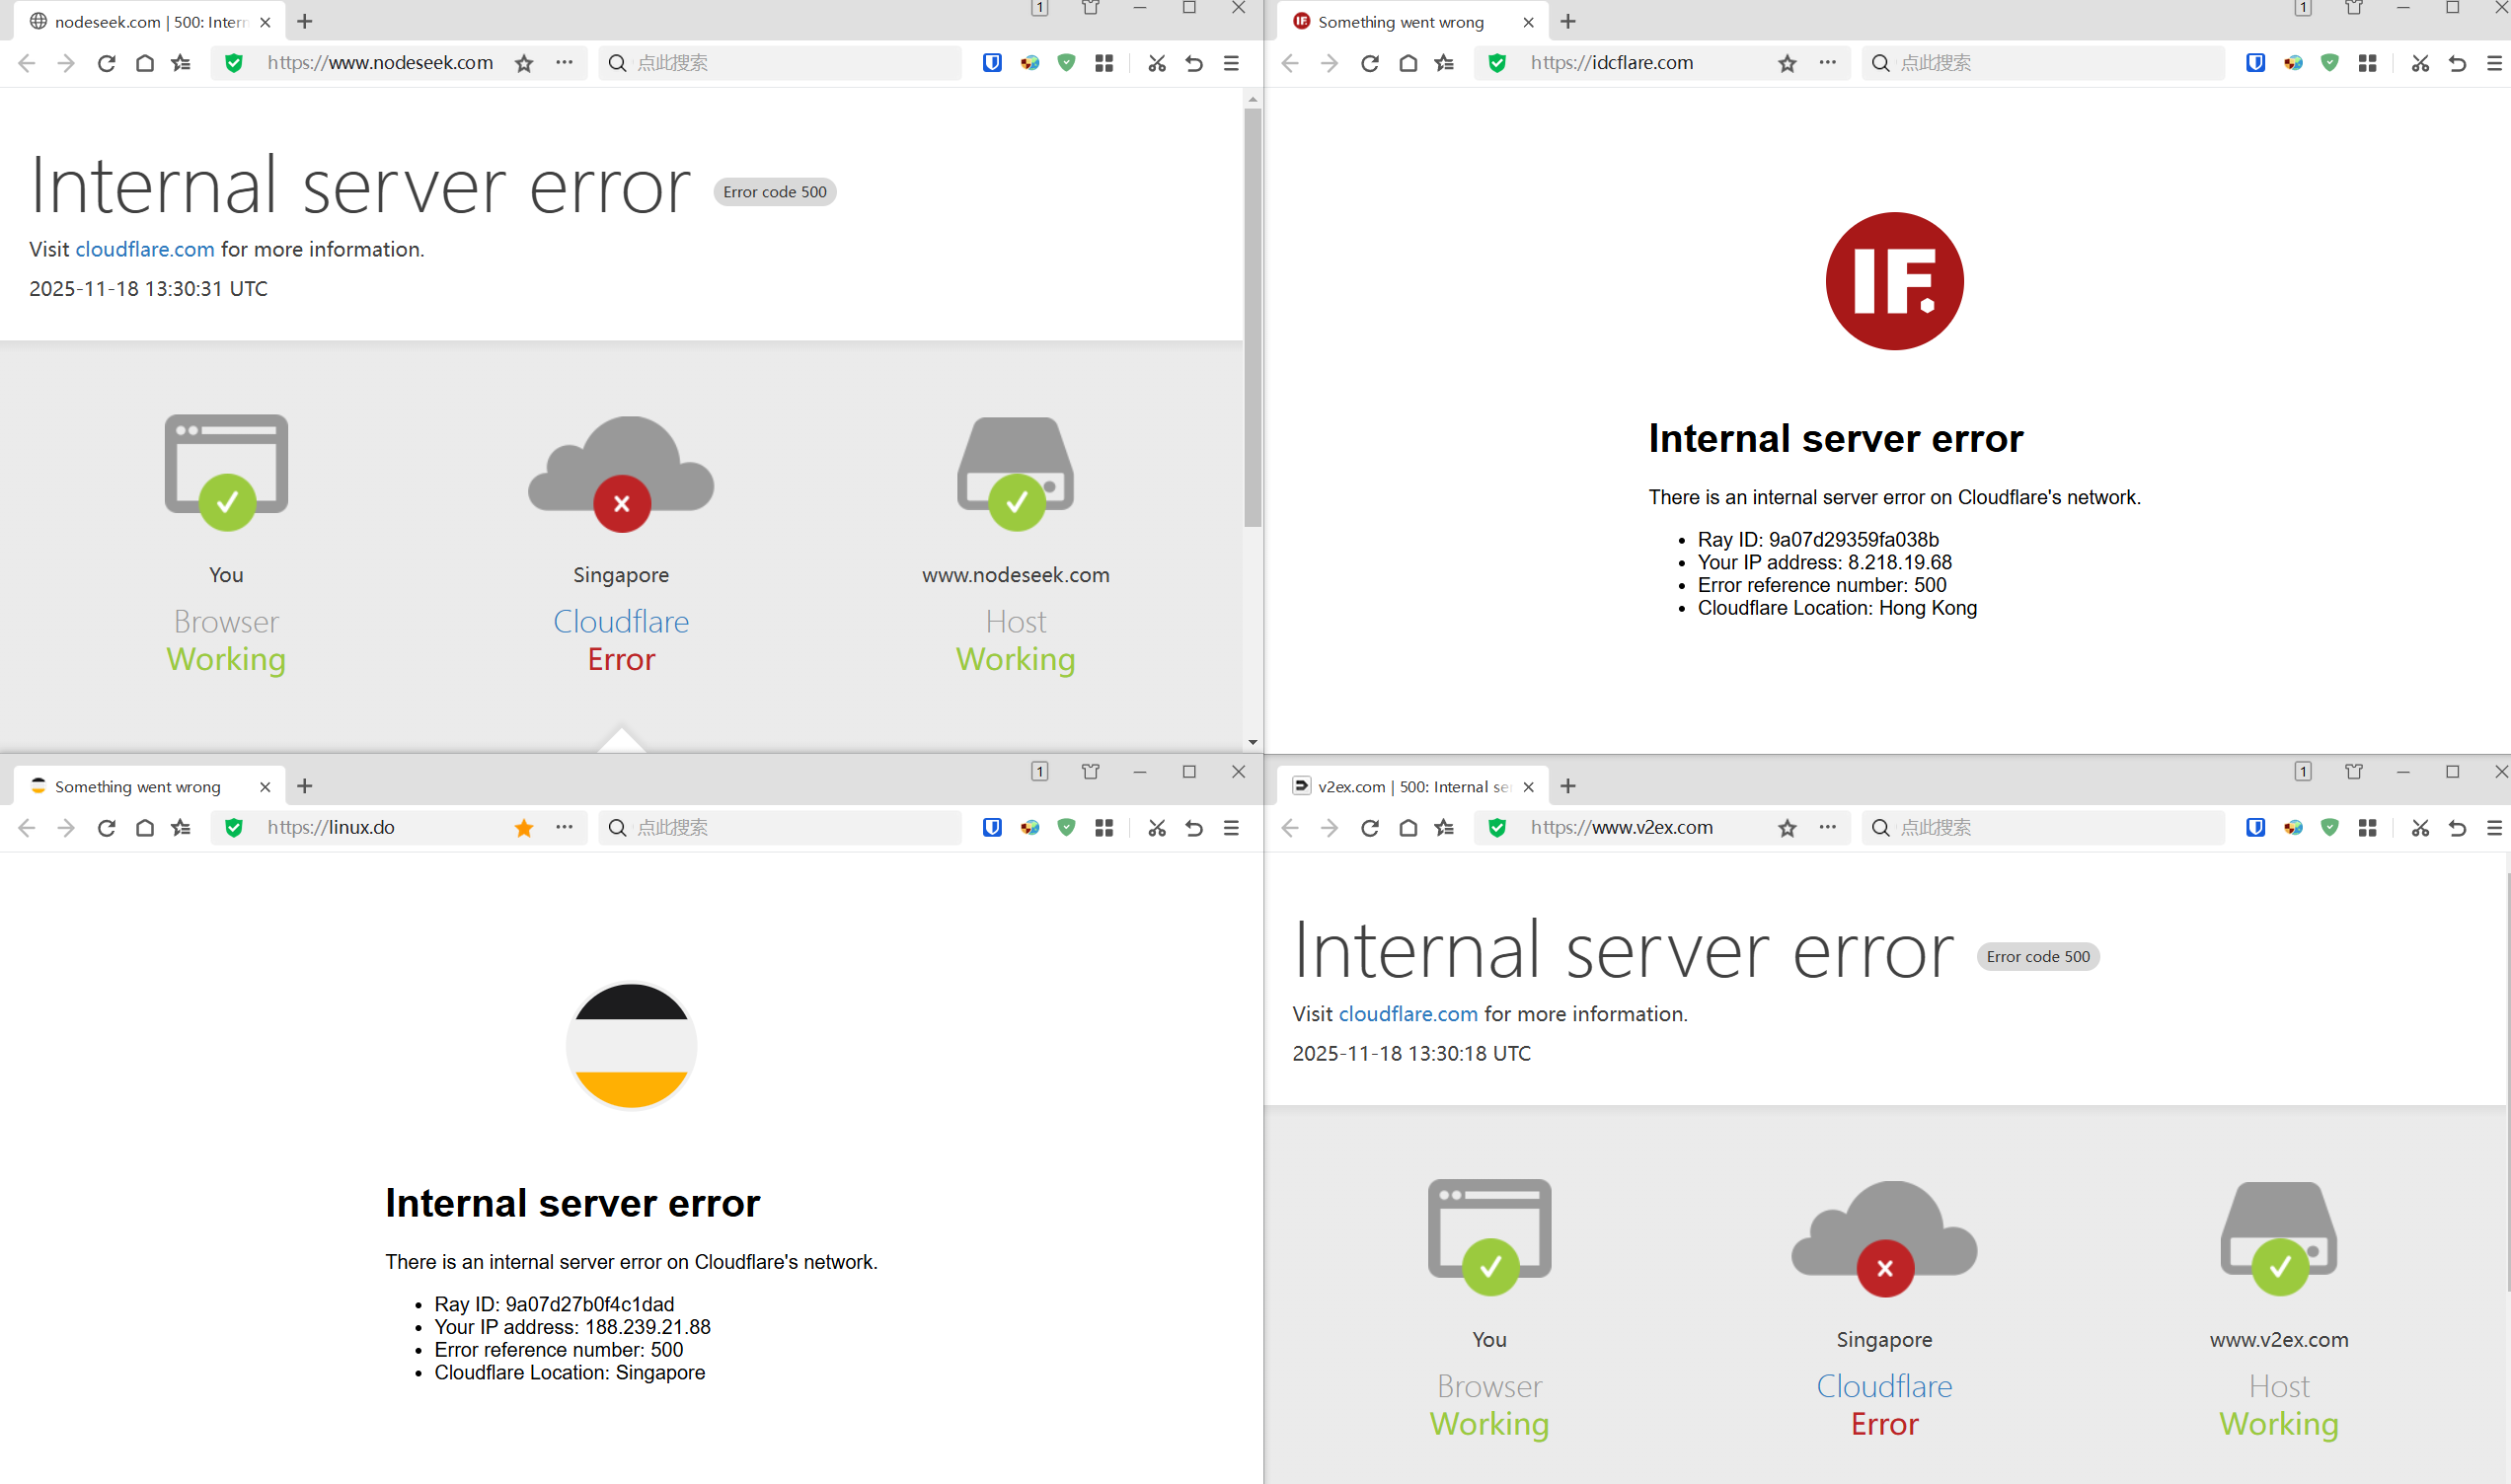Screen dimensions: 2511x1484
Task: Open Bitwarden extension in nodeseek window
Action: point(992,63)
